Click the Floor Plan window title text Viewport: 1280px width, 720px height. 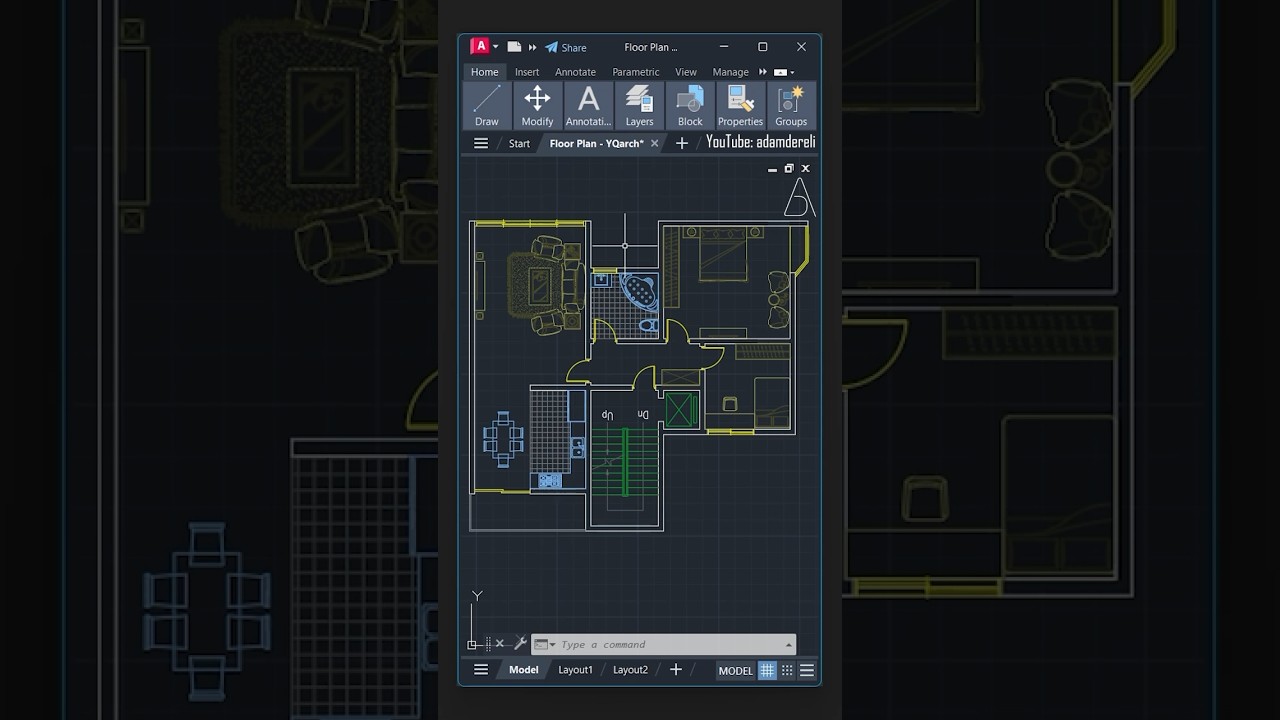[651, 47]
